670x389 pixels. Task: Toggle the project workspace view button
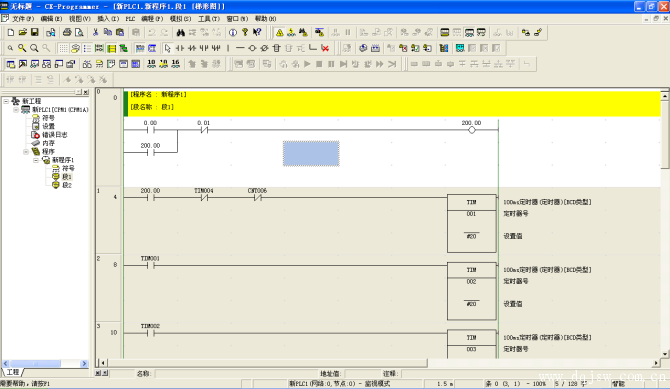(x=11, y=64)
